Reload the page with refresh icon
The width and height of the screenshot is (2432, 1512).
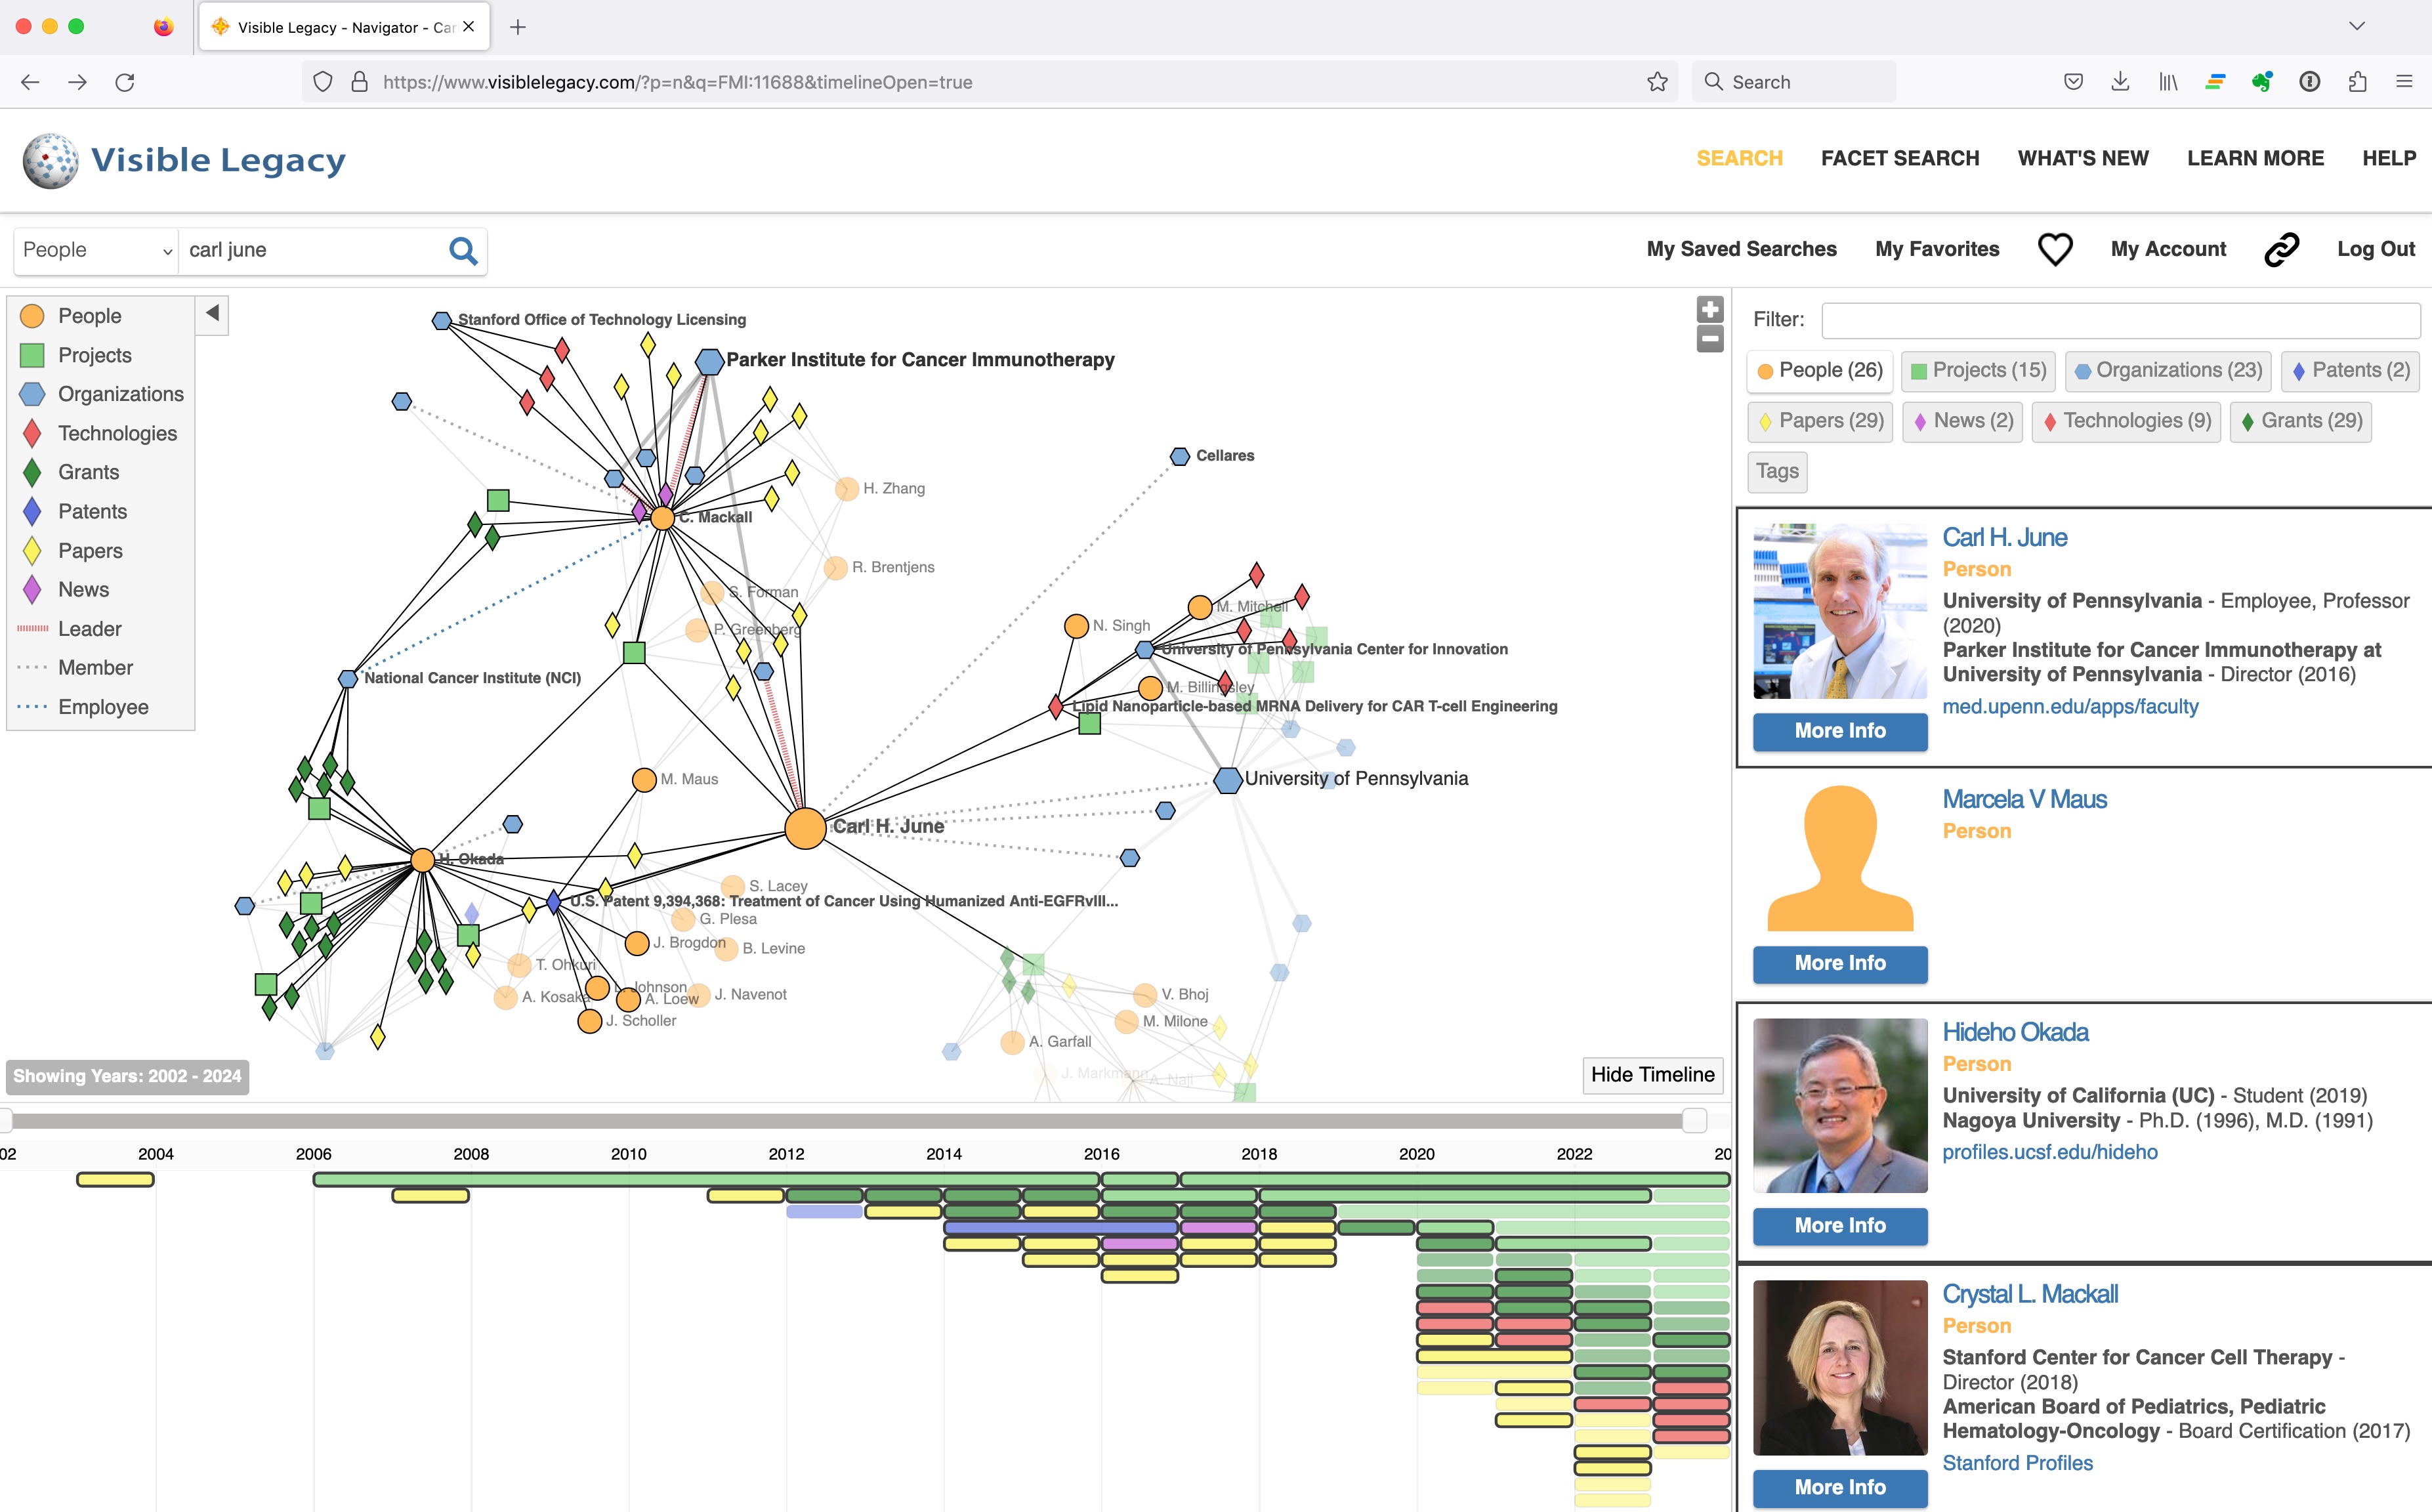click(x=124, y=82)
